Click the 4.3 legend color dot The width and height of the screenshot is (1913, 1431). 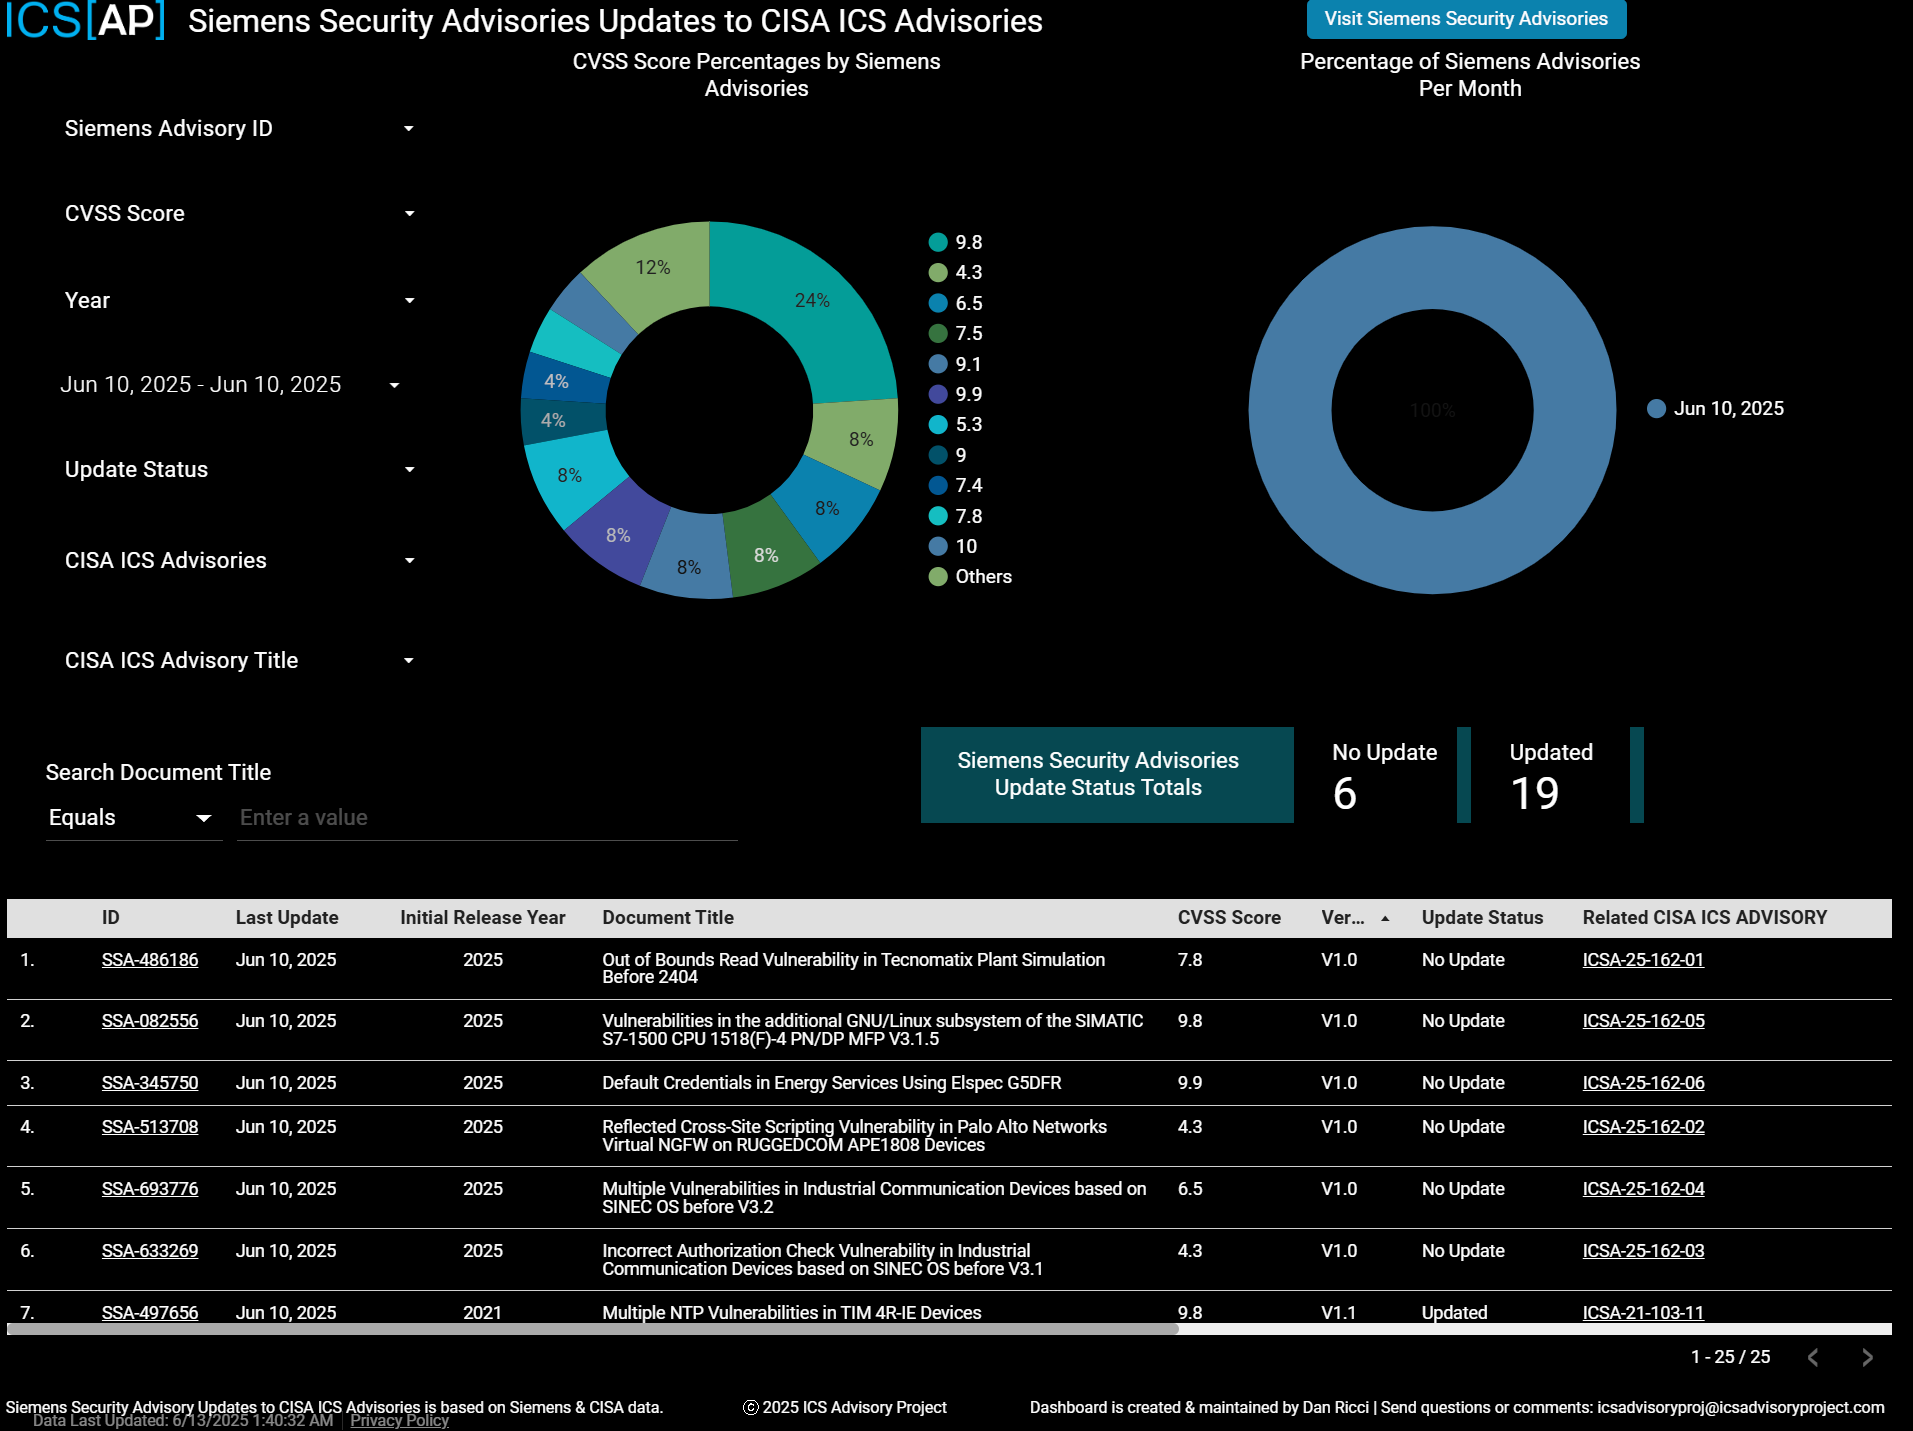[x=938, y=272]
